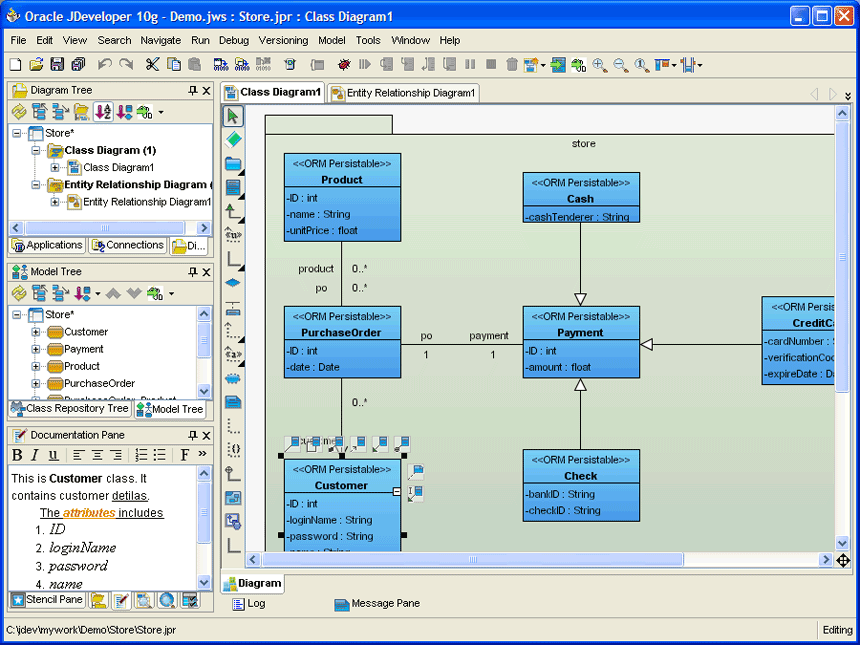Select the eraser tool in diagram palette
Viewport: 860px width, 645px height.
pos(233,139)
